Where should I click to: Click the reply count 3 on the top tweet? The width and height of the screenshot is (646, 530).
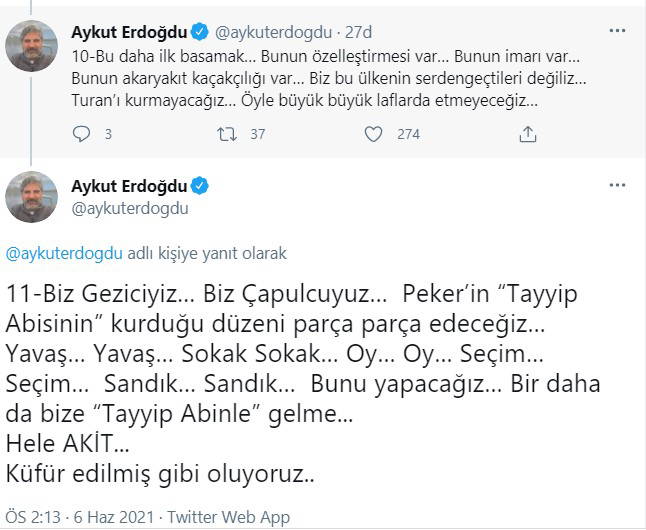pyautogui.click(x=108, y=133)
